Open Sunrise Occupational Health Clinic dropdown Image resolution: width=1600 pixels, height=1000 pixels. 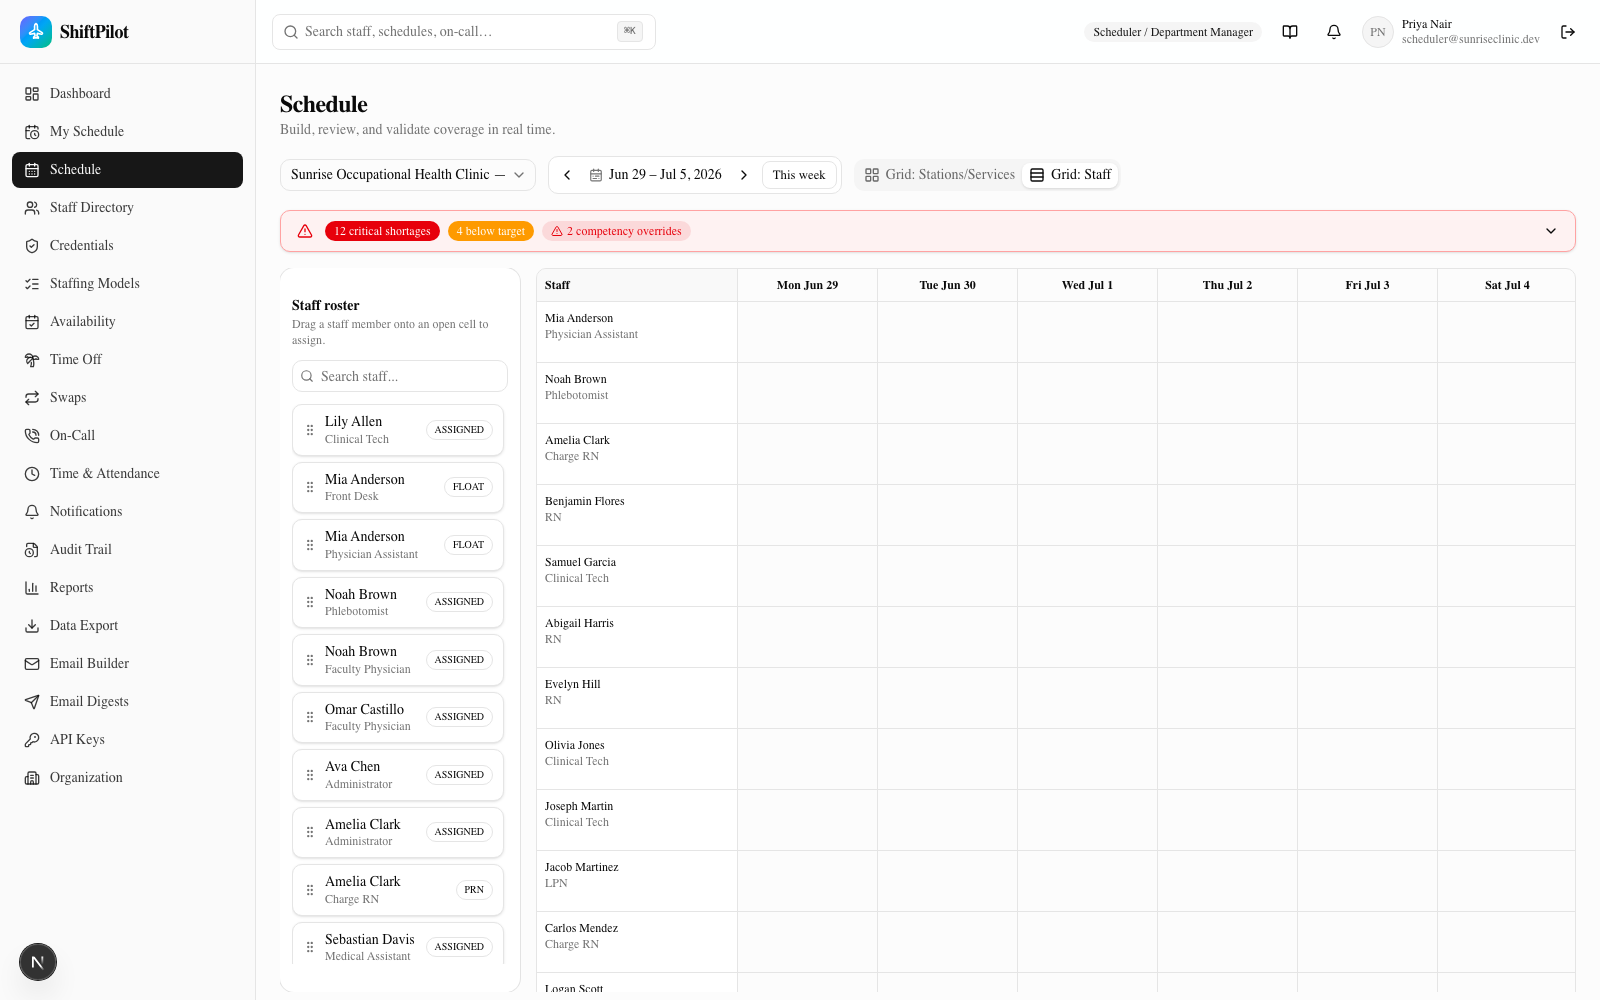click(x=408, y=175)
